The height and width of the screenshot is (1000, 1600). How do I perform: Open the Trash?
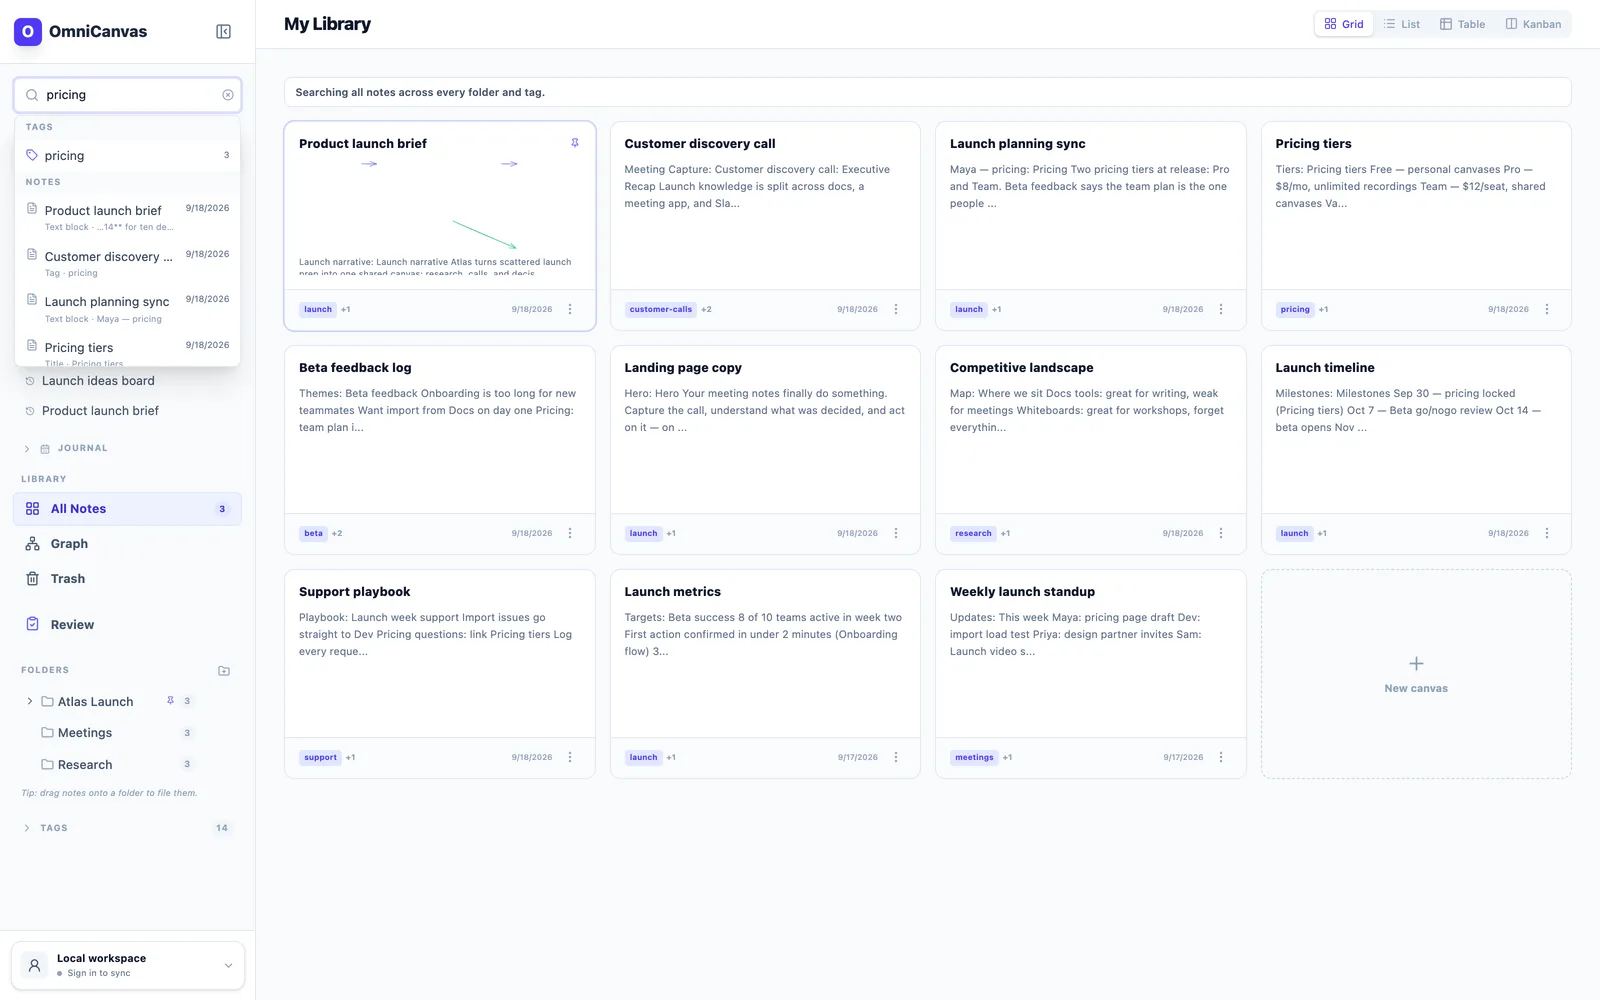coord(127,579)
